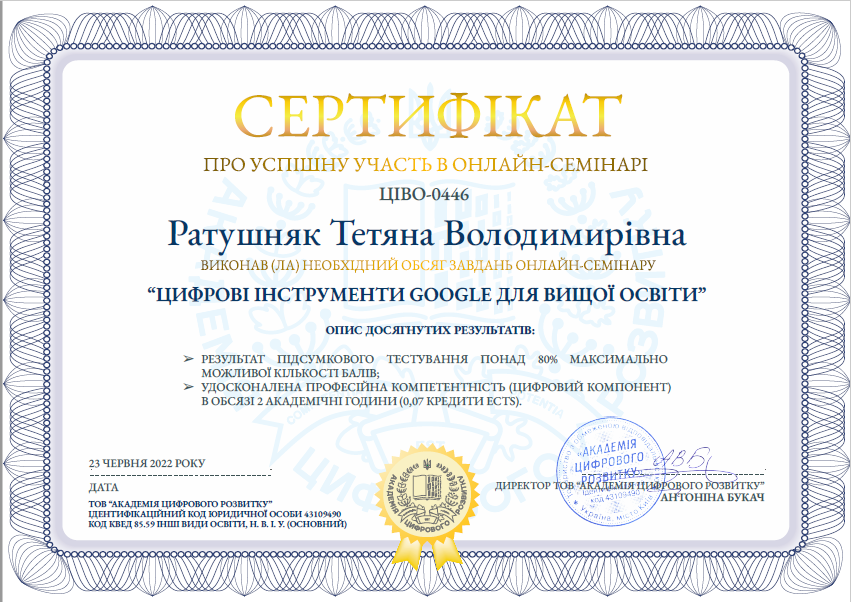Select the line "ПРО УСПІШНУ УЧАСТЬ В ОНЛАЙН-СЕМІНАРІ"

coord(426,164)
